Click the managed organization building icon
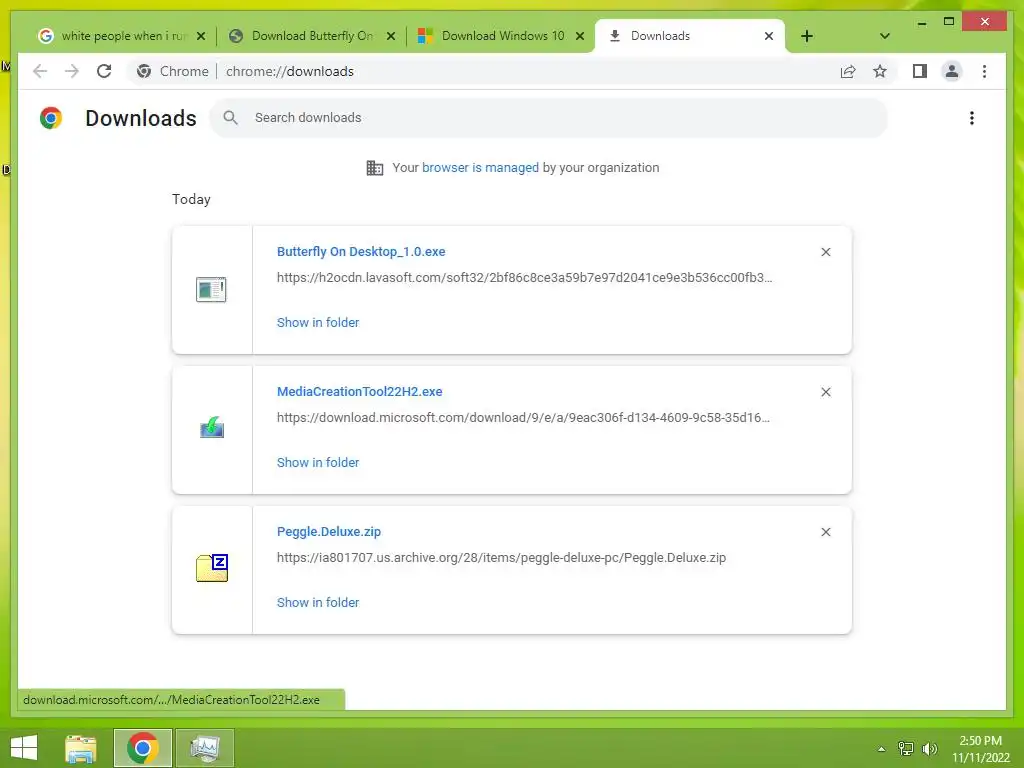The width and height of the screenshot is (1024, 768). point(375,168)
